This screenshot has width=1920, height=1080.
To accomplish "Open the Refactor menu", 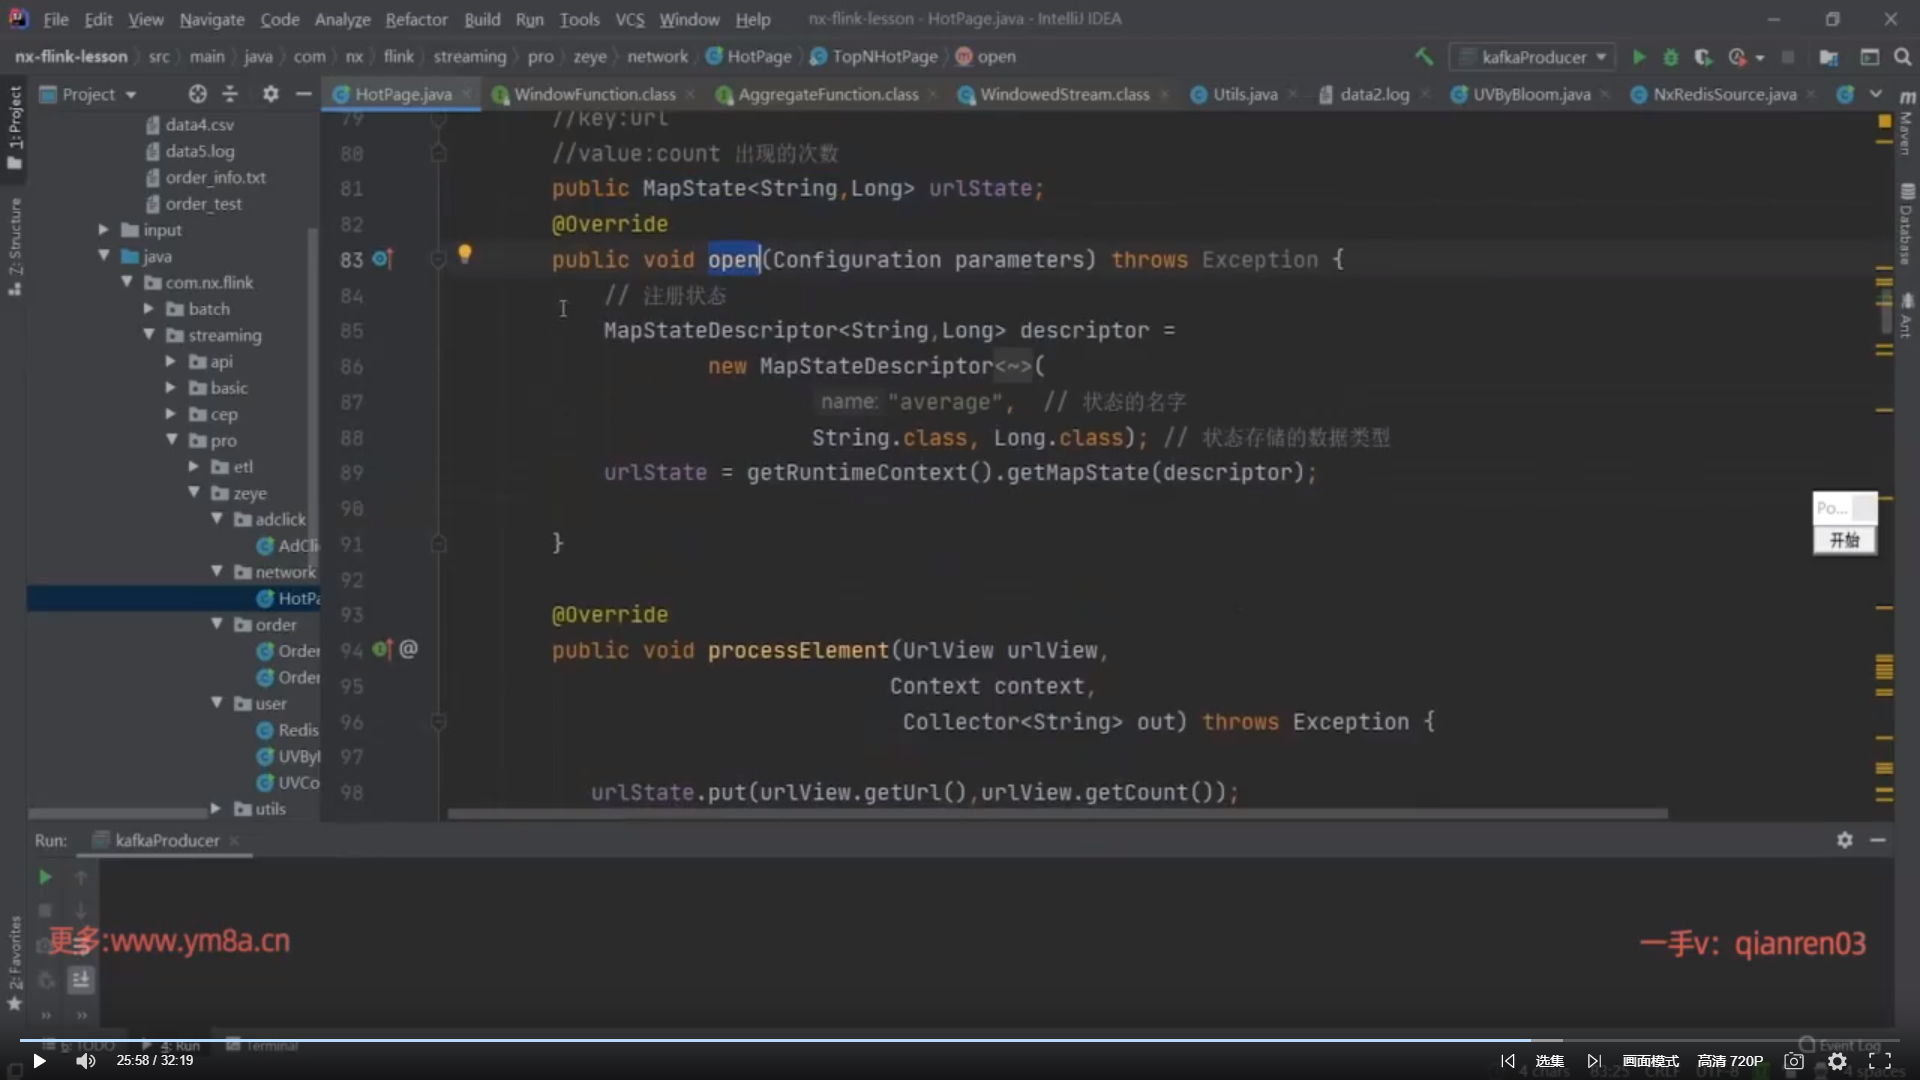I will 416,19.
